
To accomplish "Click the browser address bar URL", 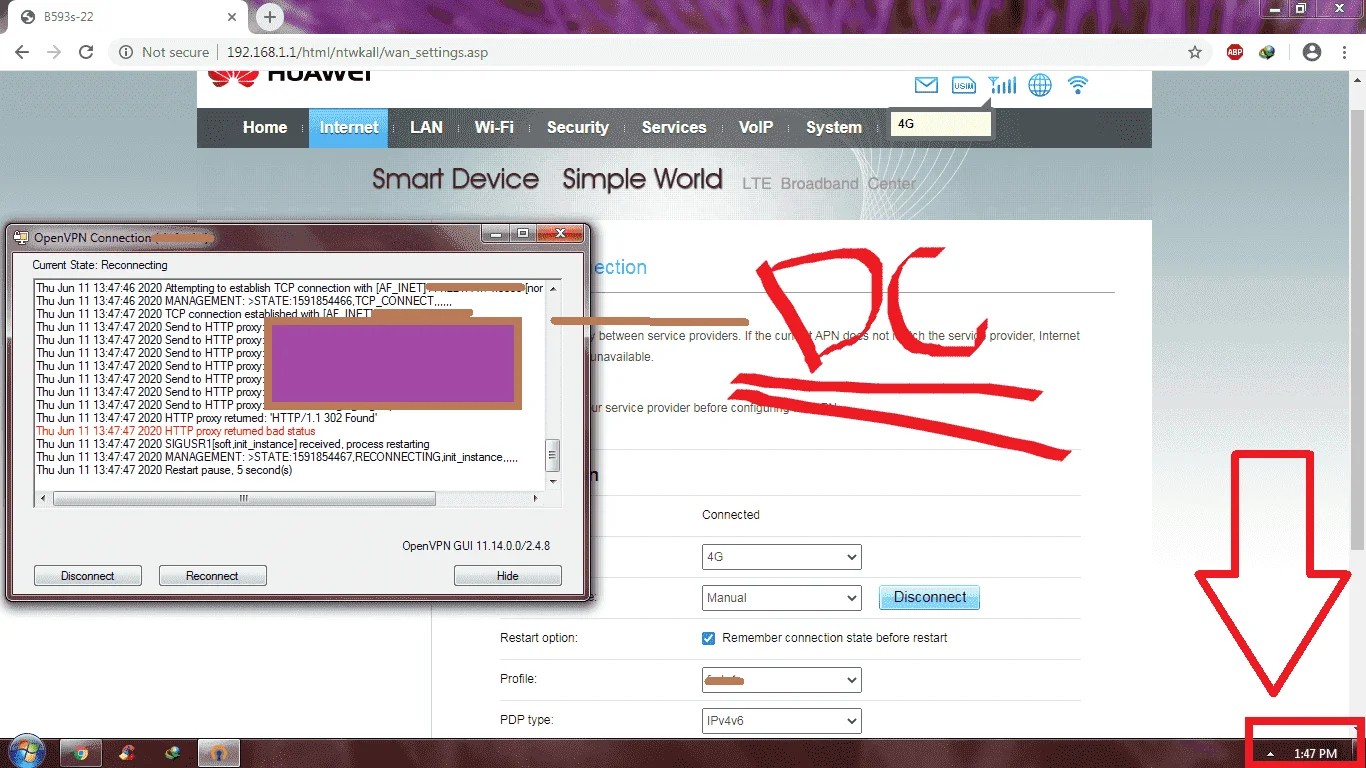I will (357, 52).
